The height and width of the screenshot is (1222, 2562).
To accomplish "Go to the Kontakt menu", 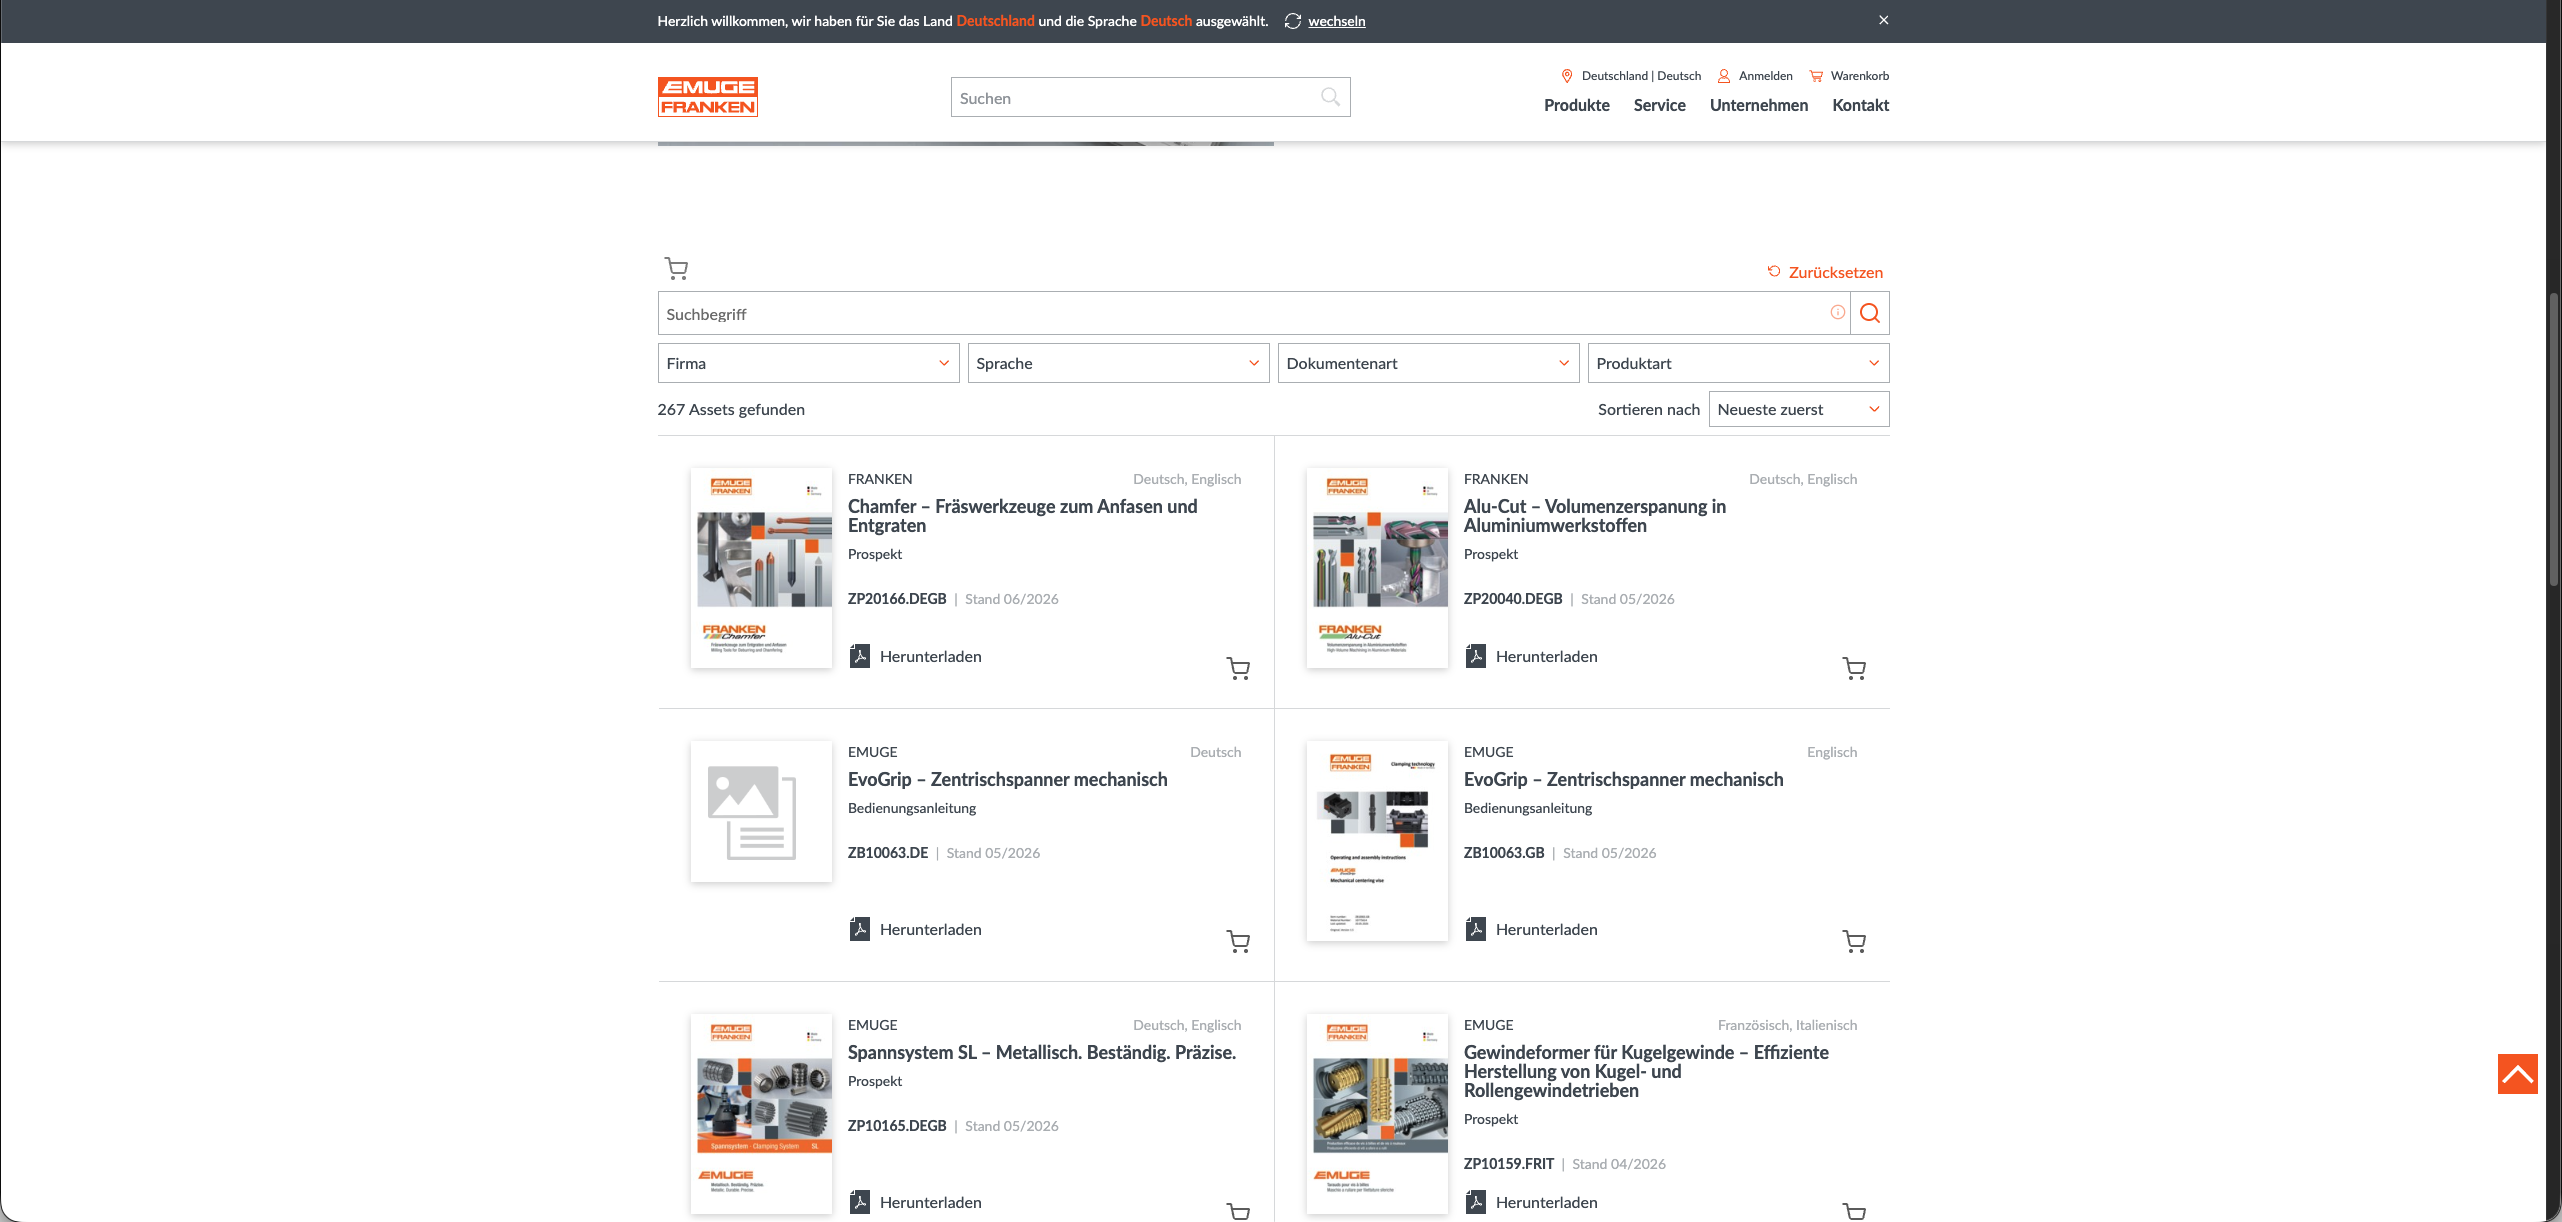I will [1861, 105].
